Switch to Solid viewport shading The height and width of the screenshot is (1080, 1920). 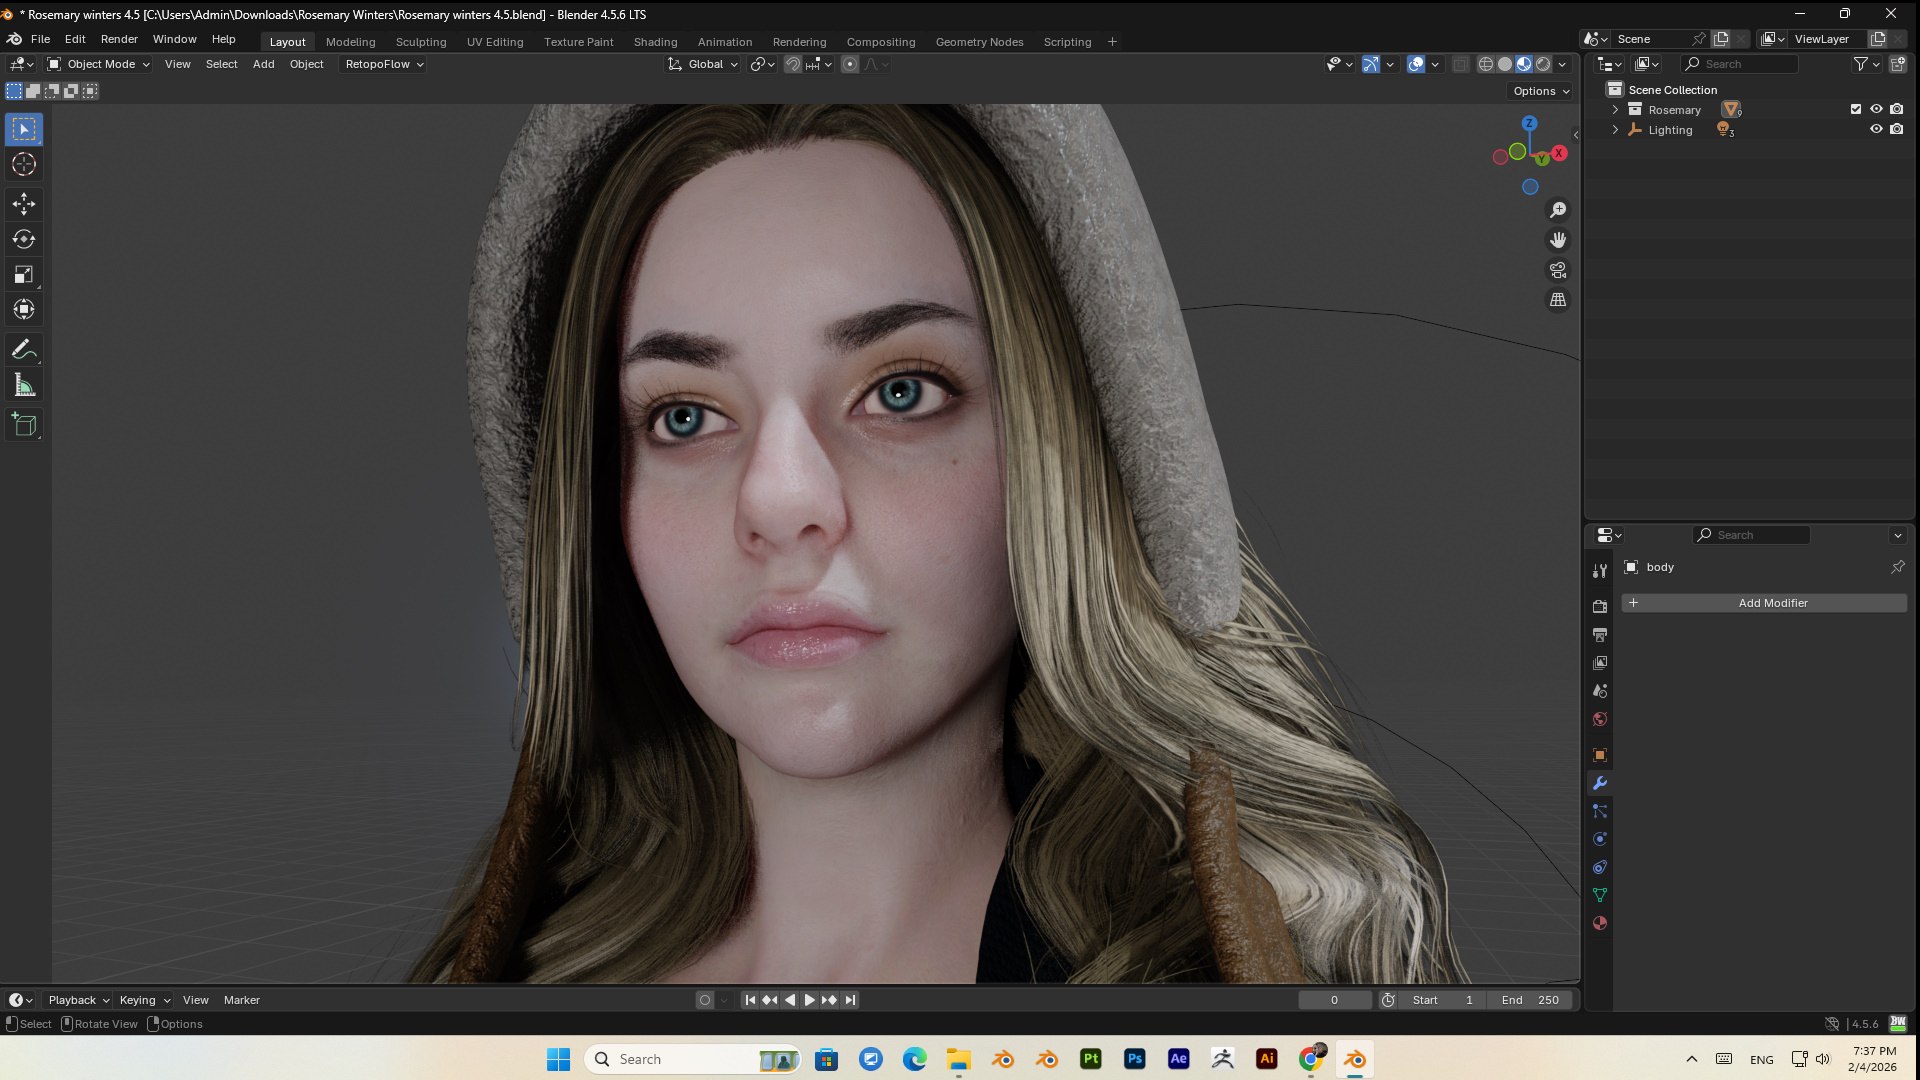coord(1505,64)
